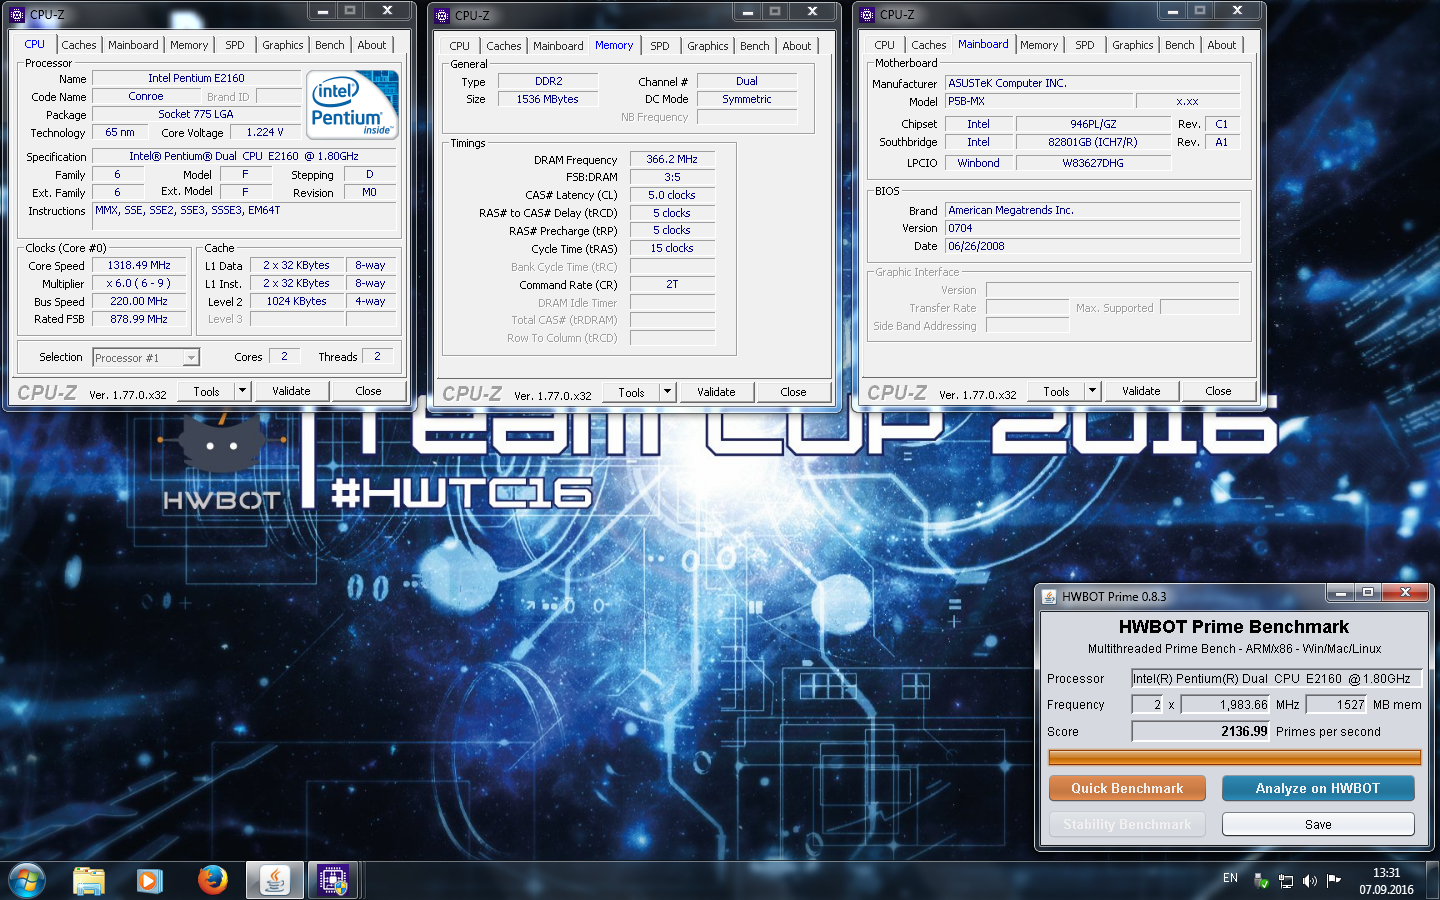This screenshot has height=900, width=1440.
Task: Open the EN language indicator
Action: point(1230,878)
